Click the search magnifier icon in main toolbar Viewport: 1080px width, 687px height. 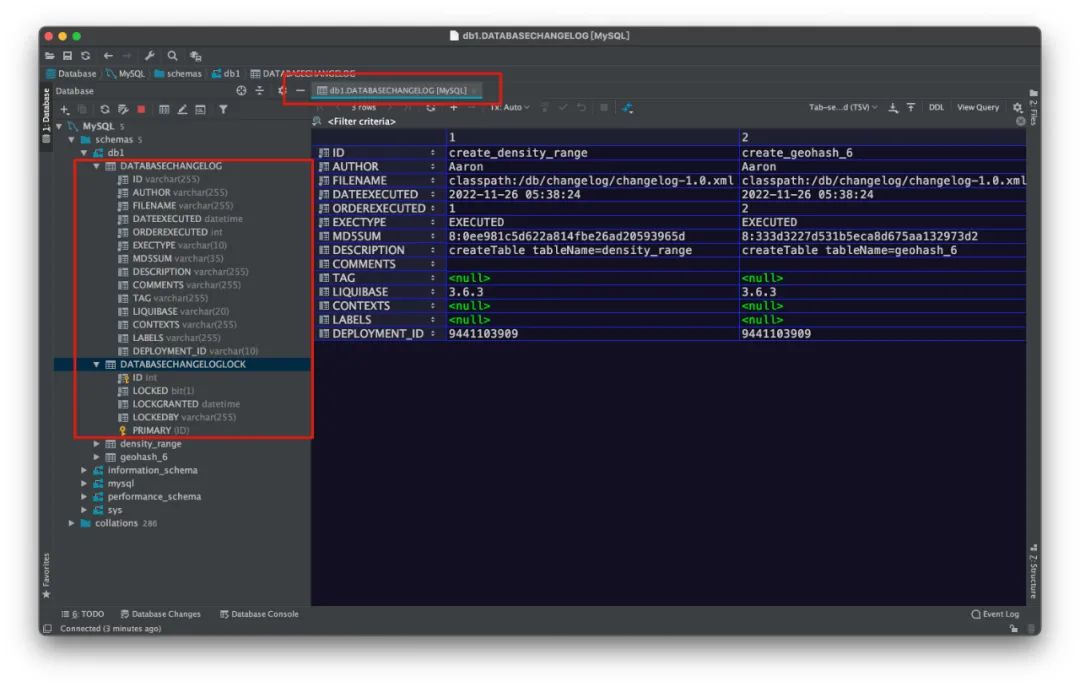[x=172, y=56]
